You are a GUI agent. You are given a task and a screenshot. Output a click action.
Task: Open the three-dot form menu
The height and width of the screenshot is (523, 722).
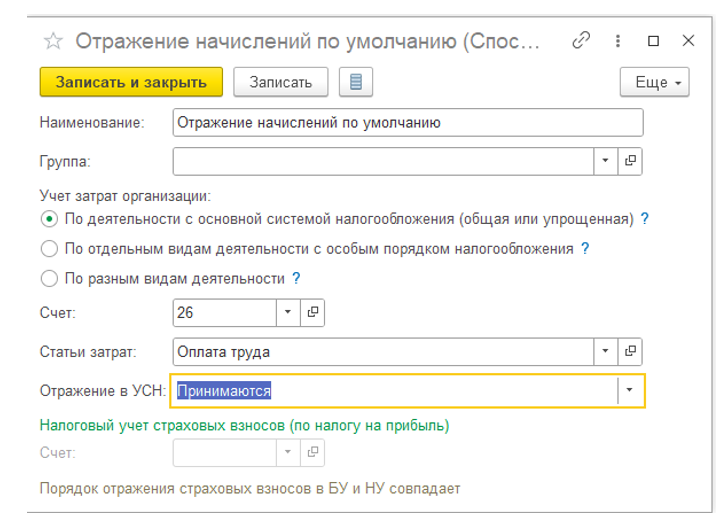(618, 41)
